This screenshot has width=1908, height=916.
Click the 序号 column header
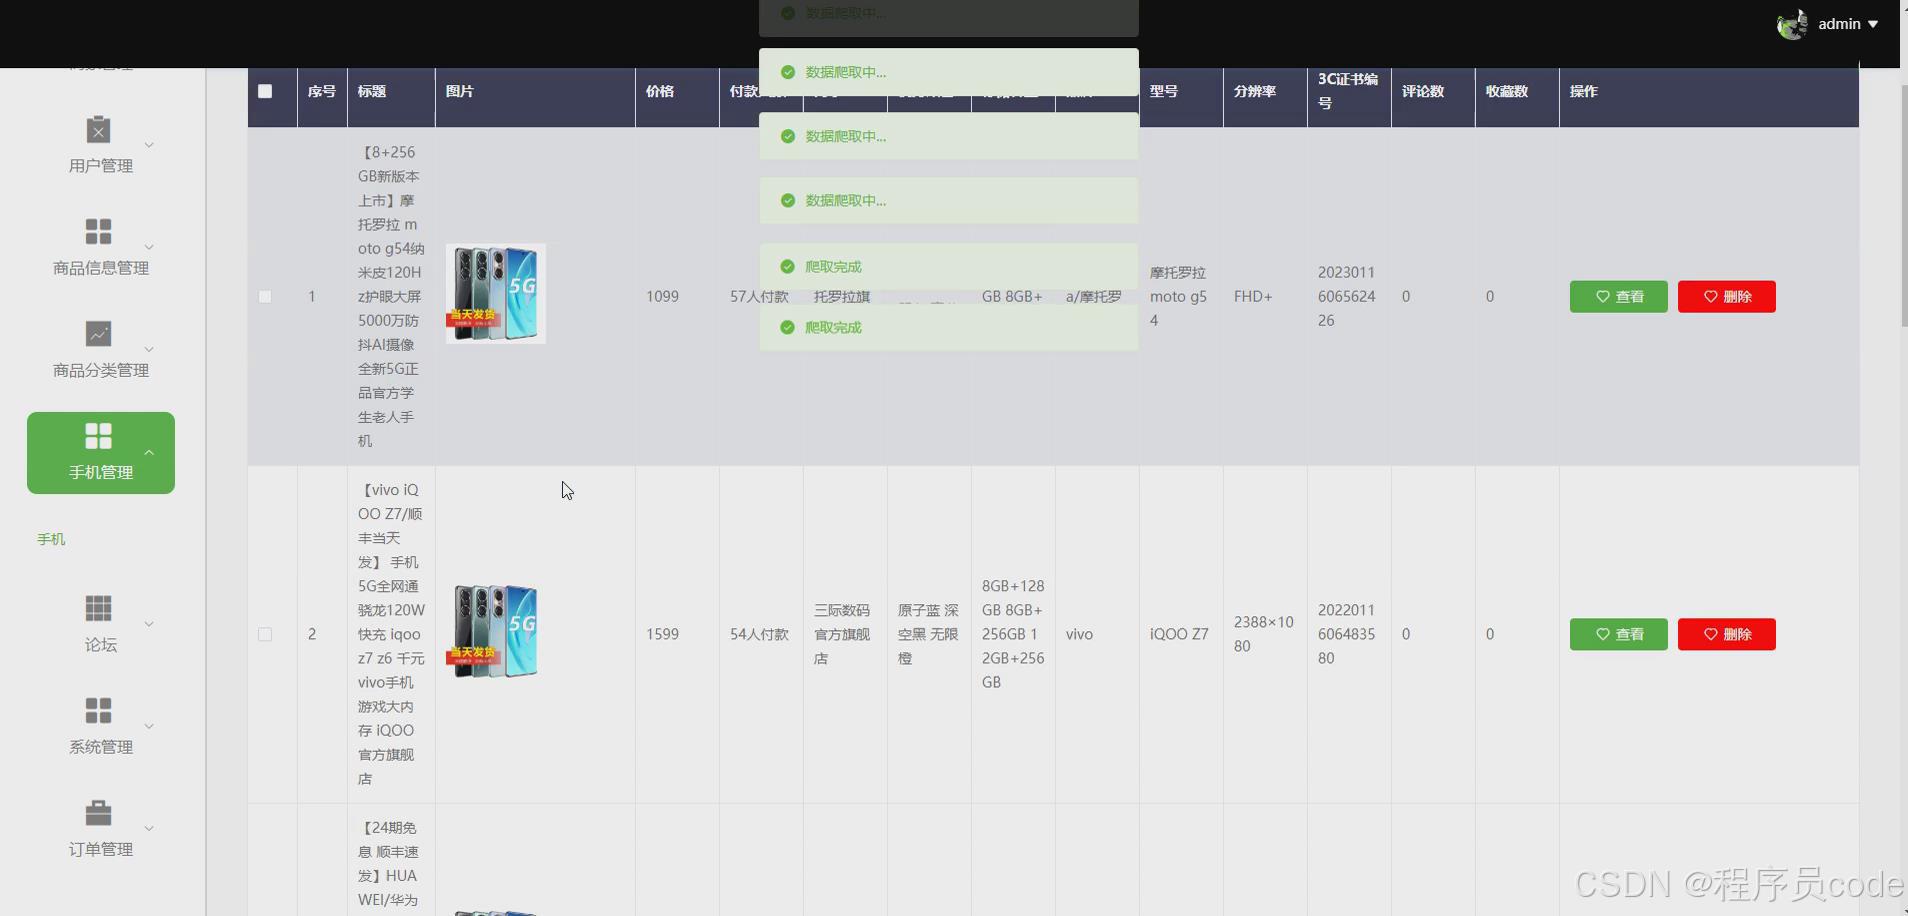[322, 91]
